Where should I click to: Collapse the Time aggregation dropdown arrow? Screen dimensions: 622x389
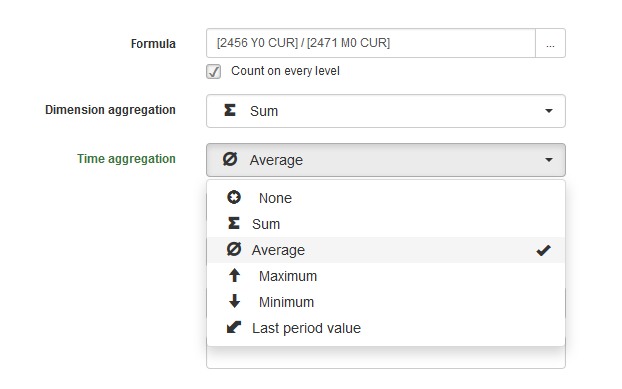[549, 160]
